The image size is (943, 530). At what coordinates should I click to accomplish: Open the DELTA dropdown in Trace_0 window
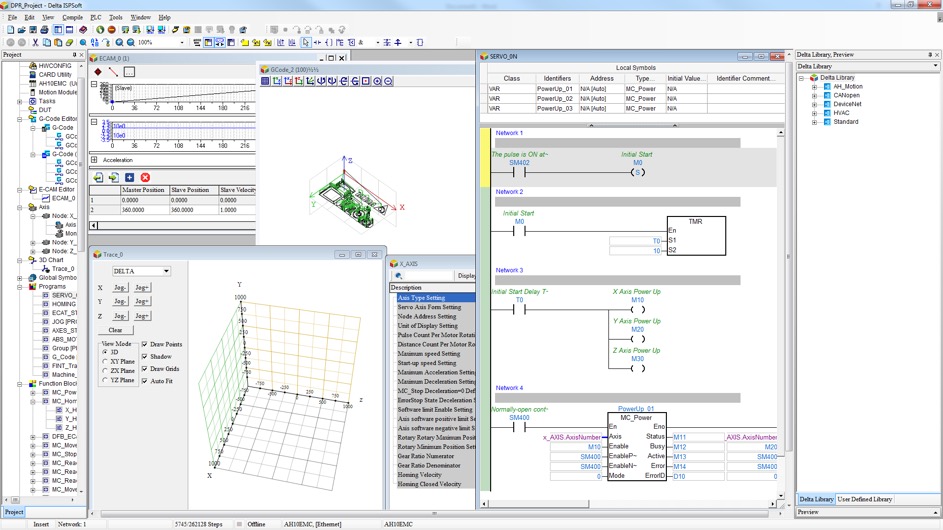166,271
